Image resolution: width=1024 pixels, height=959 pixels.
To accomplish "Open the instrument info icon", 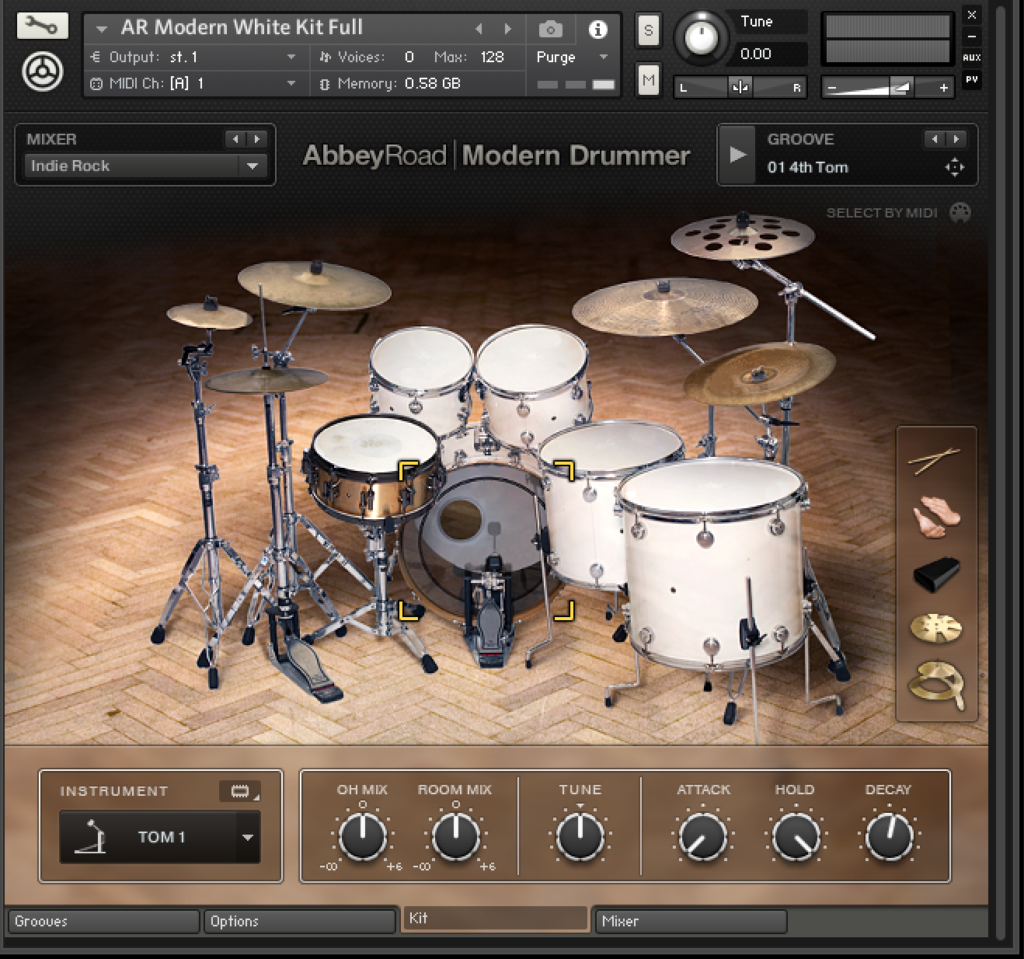I will pos(597,29).
